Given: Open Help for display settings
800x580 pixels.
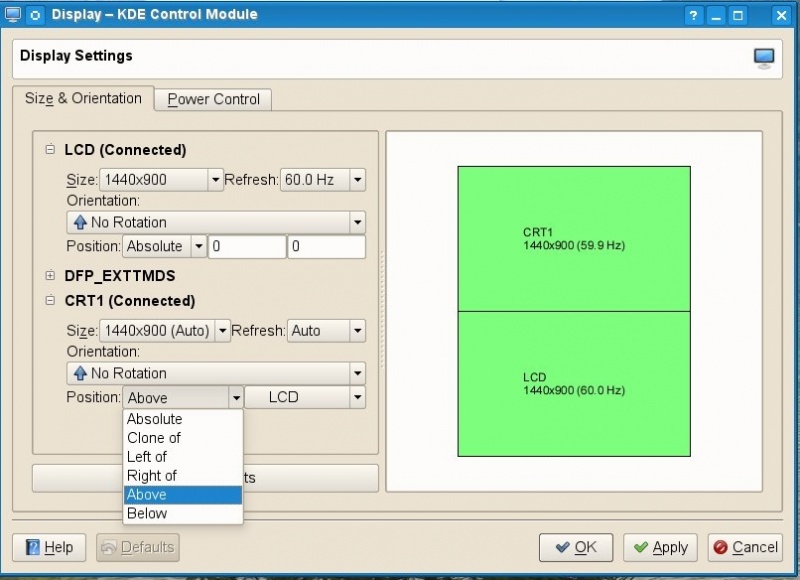Looking at the screenshot, I should point(49,547).
